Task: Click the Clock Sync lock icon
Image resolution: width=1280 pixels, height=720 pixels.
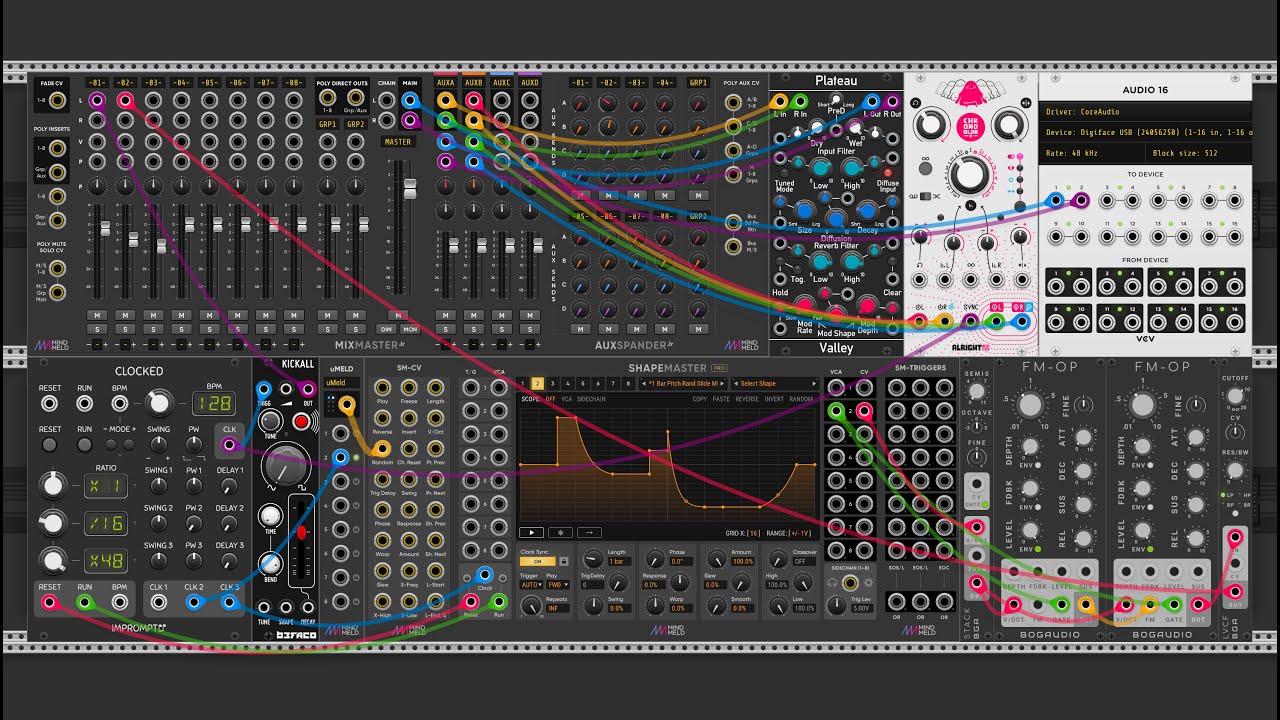Action: (564, 562)
